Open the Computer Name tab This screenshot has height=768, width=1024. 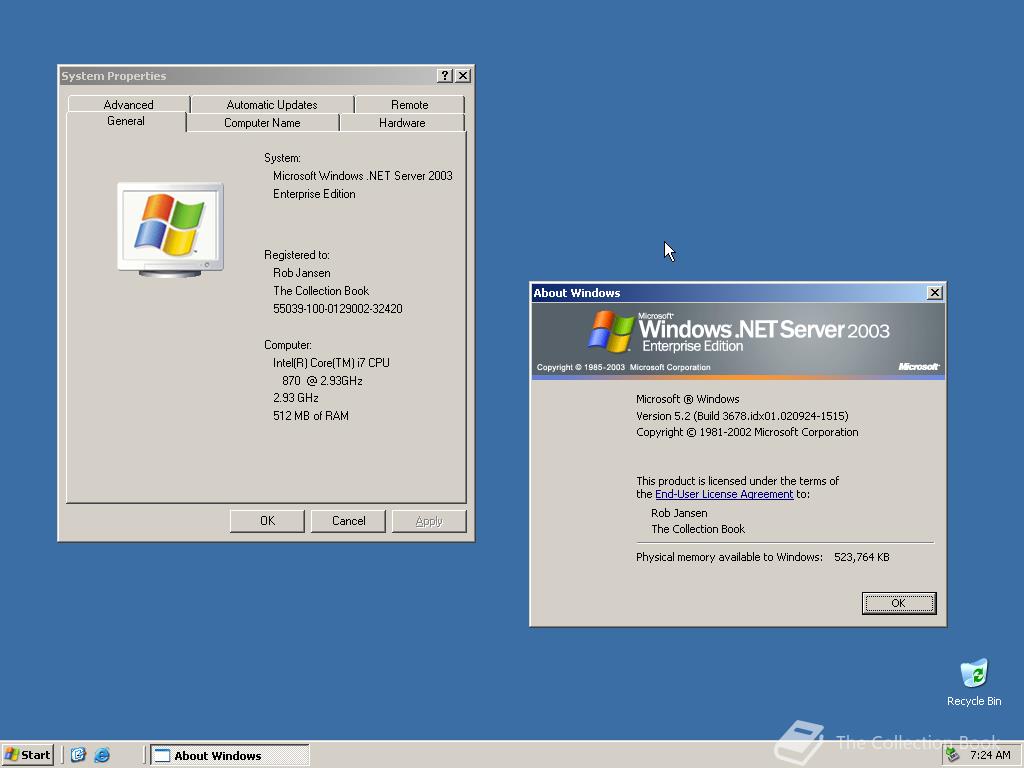click(263, 123)
